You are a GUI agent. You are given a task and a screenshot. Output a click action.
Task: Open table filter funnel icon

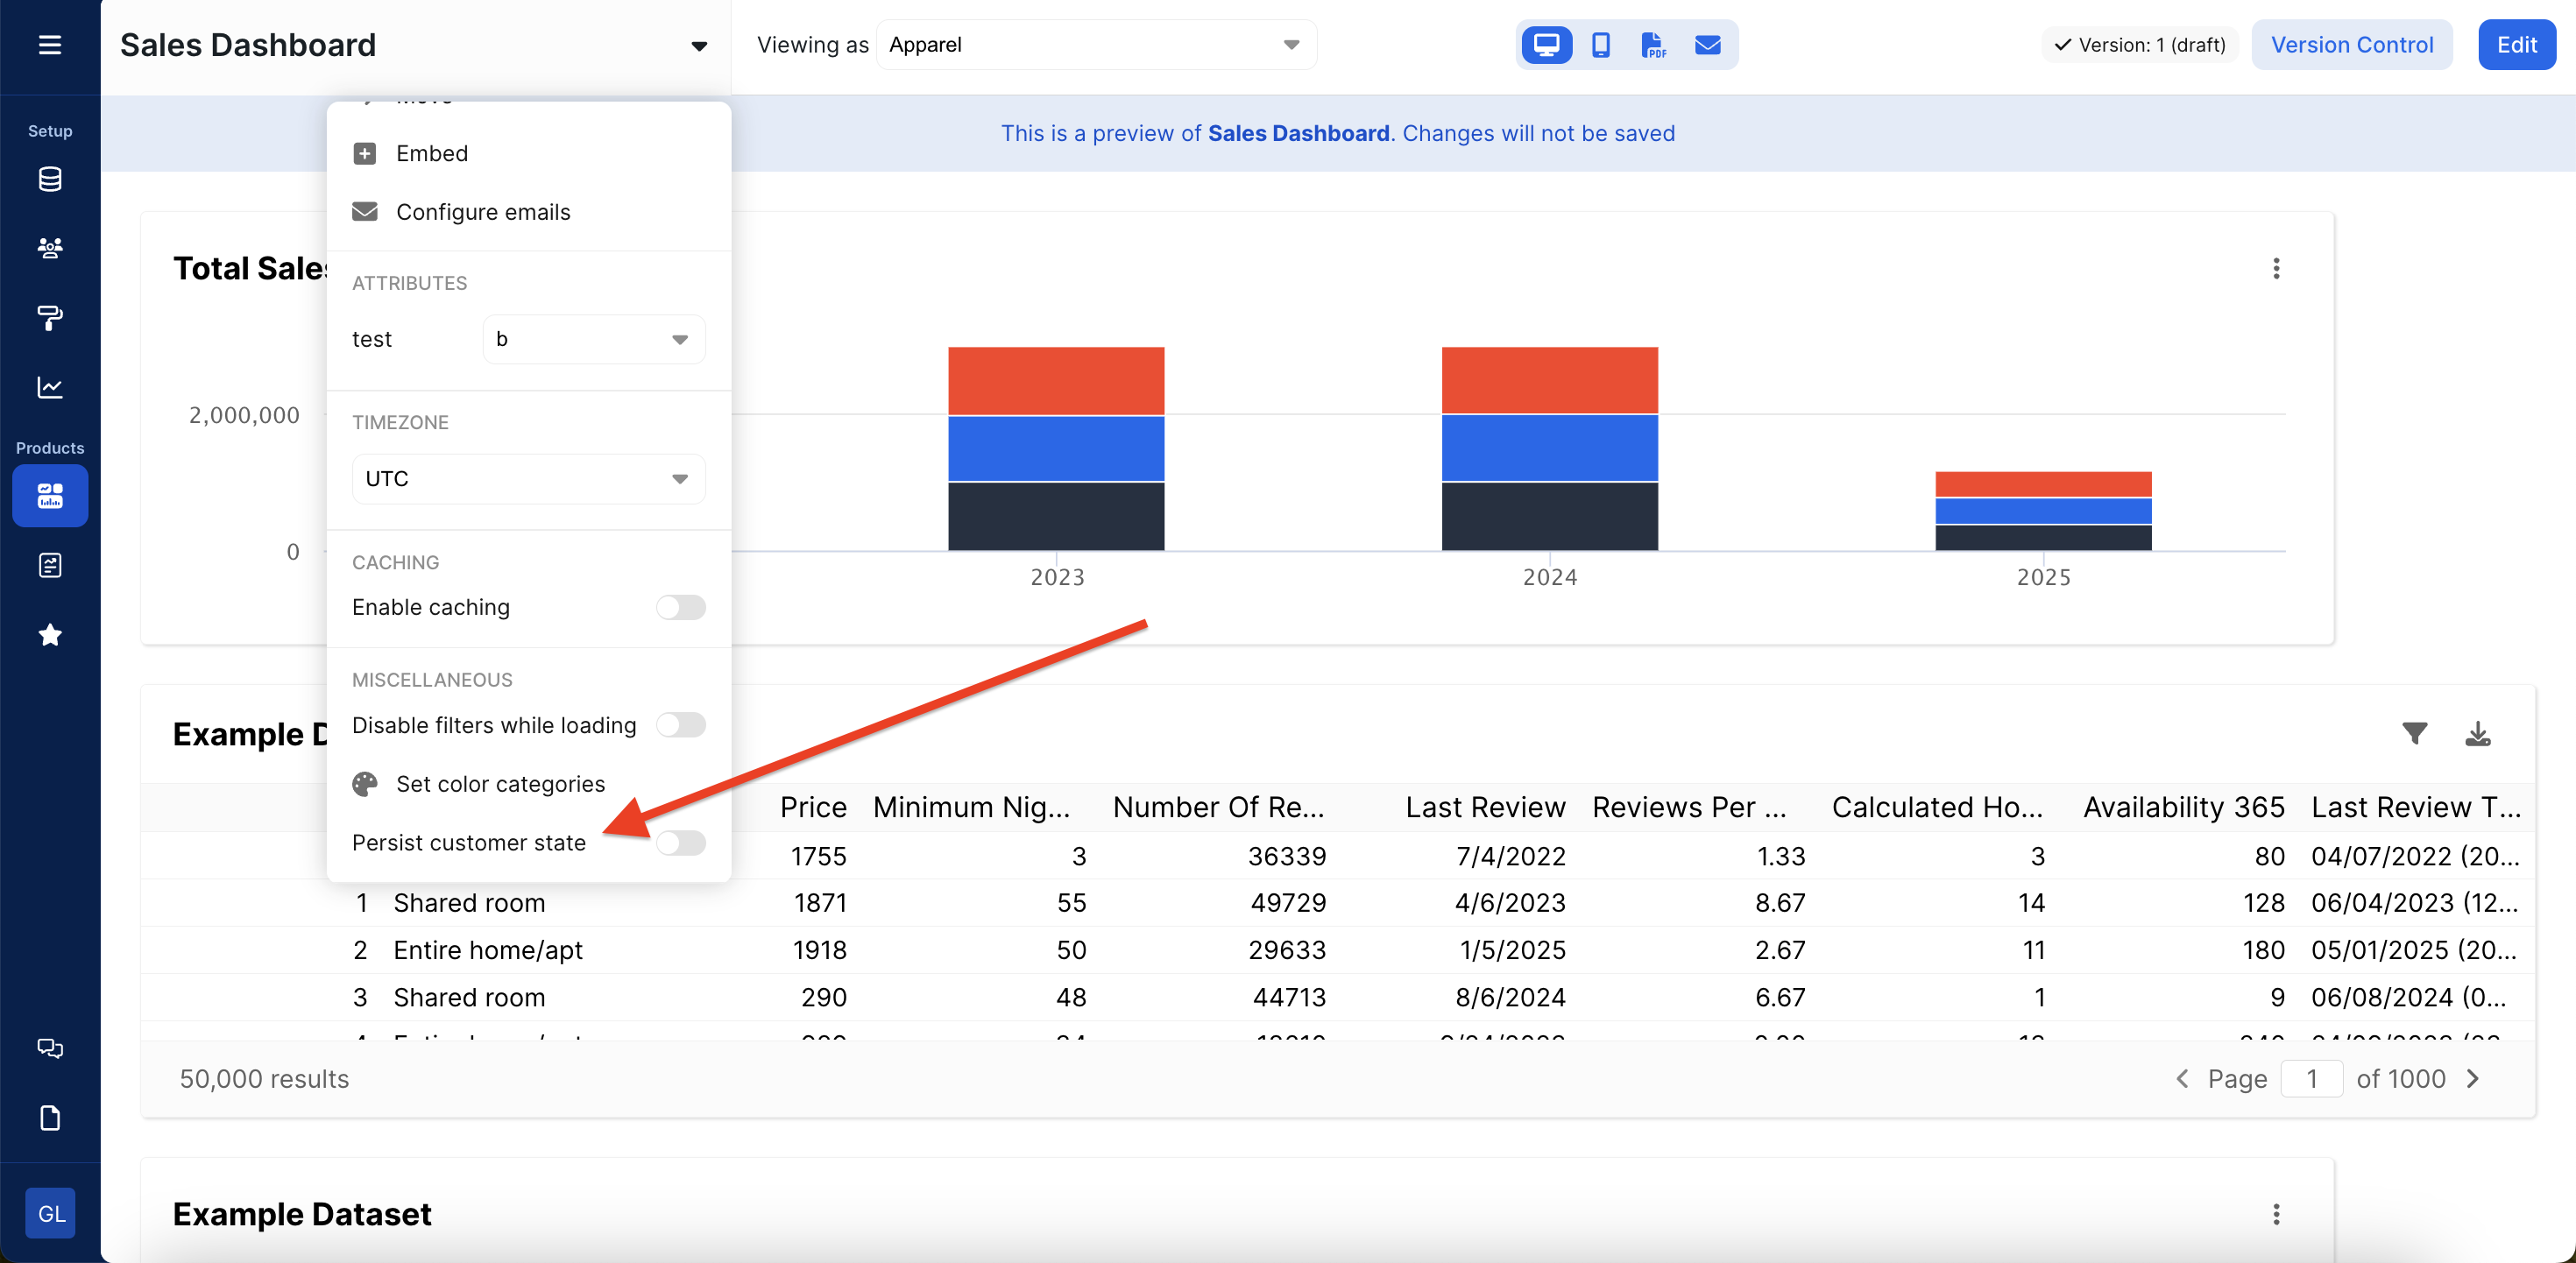[2414, 734]
